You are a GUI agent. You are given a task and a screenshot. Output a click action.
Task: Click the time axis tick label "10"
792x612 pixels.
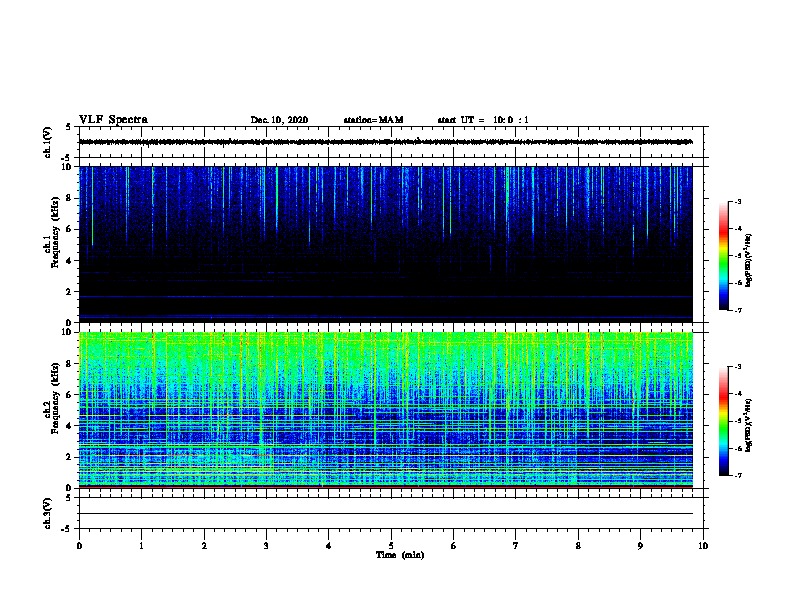point(703,546)
